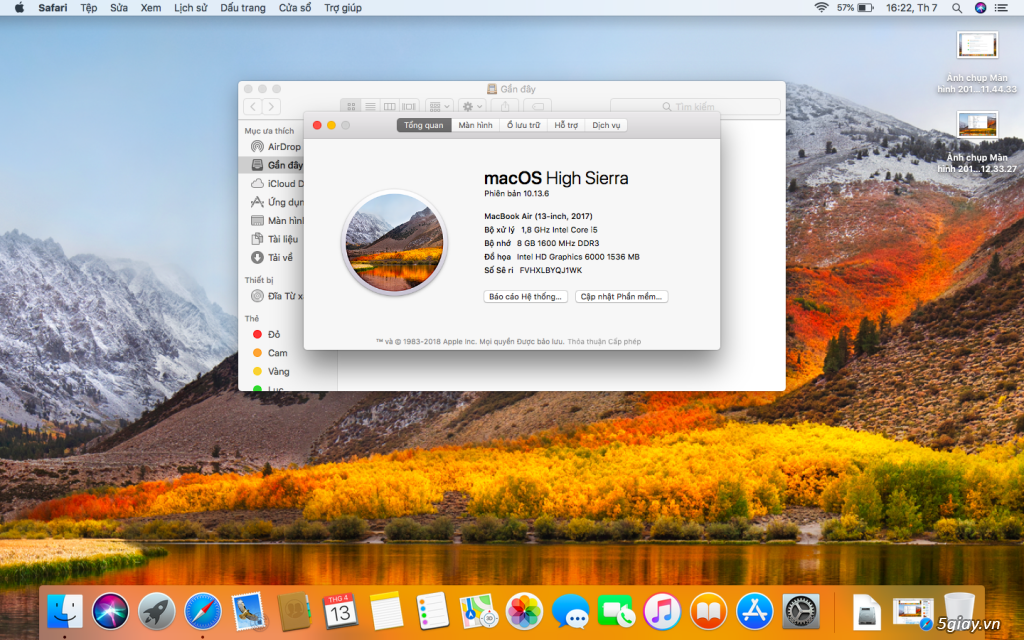The height and width of the screenshot is (640, 1024).
Task: Switch to the Tổng quan tab
Action: pyautogui.click(x=424, y=125)
